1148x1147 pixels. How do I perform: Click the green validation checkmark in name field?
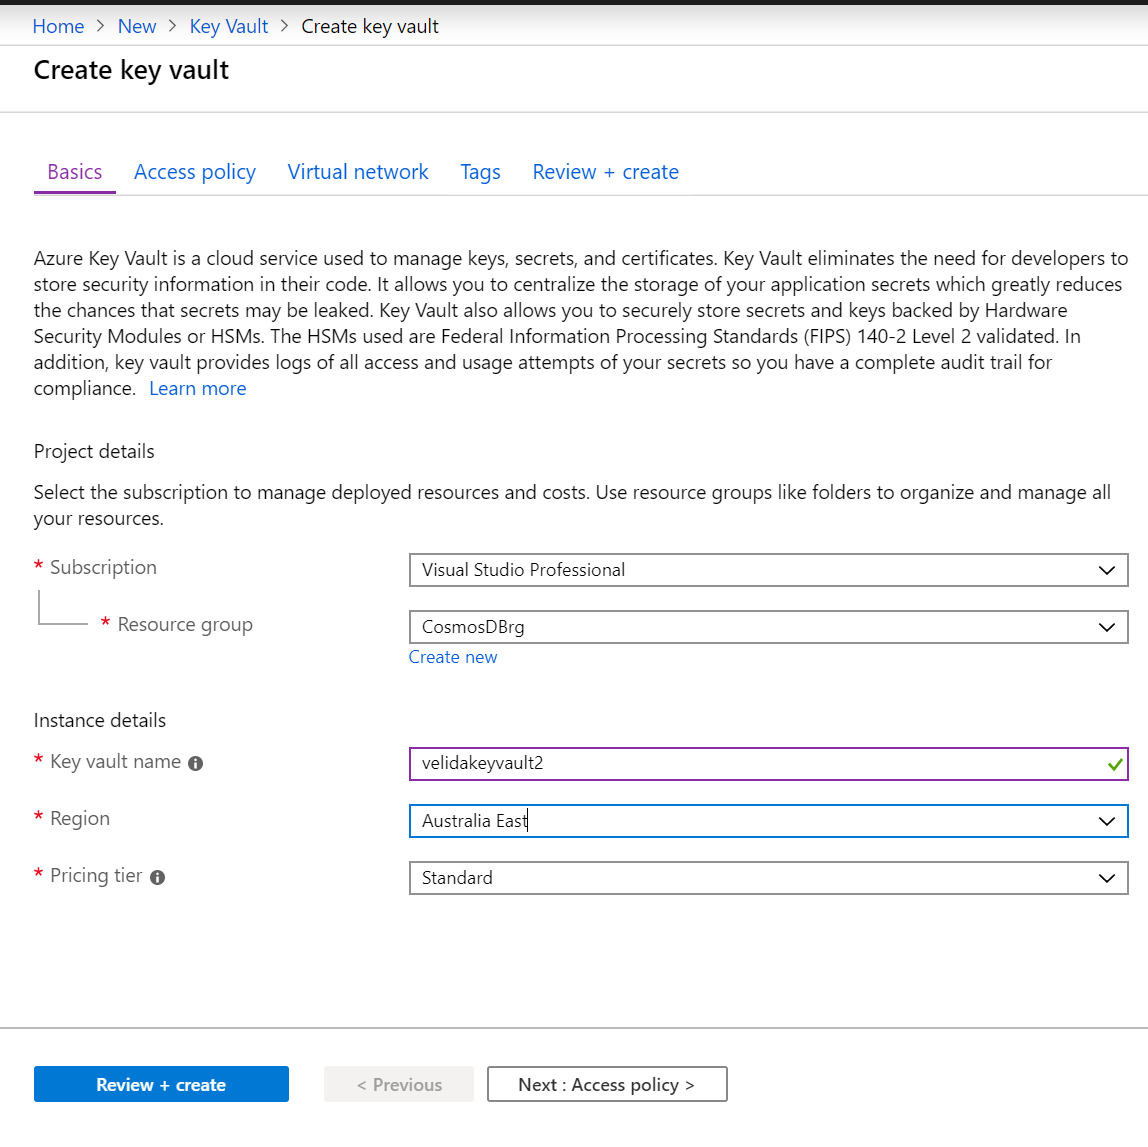click(1114, 765)
